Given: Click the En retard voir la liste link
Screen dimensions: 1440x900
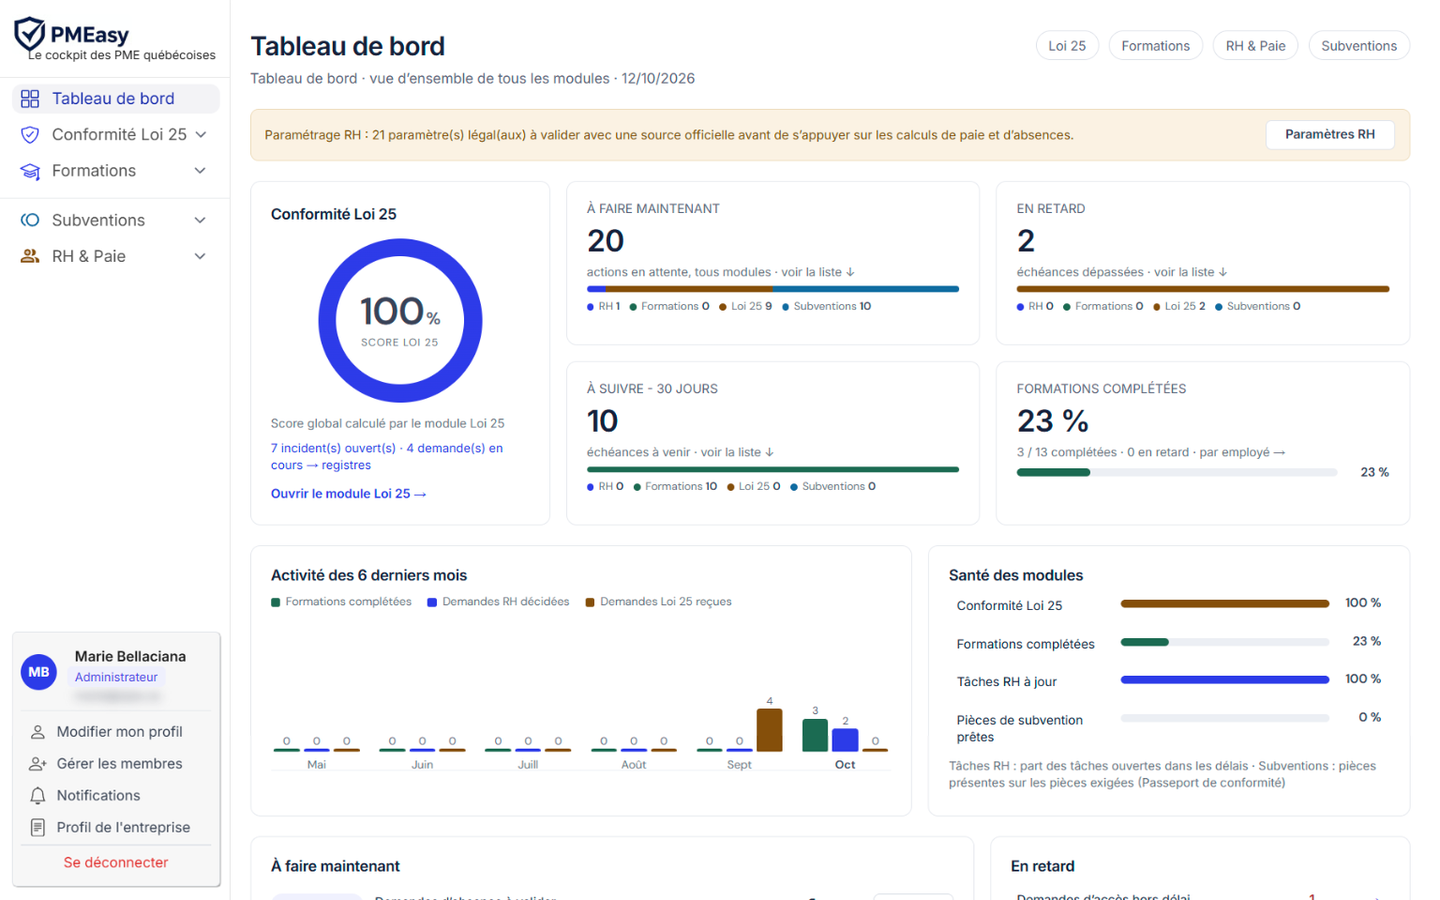Looking at the screenshot, I should [x=1190, y=272].
